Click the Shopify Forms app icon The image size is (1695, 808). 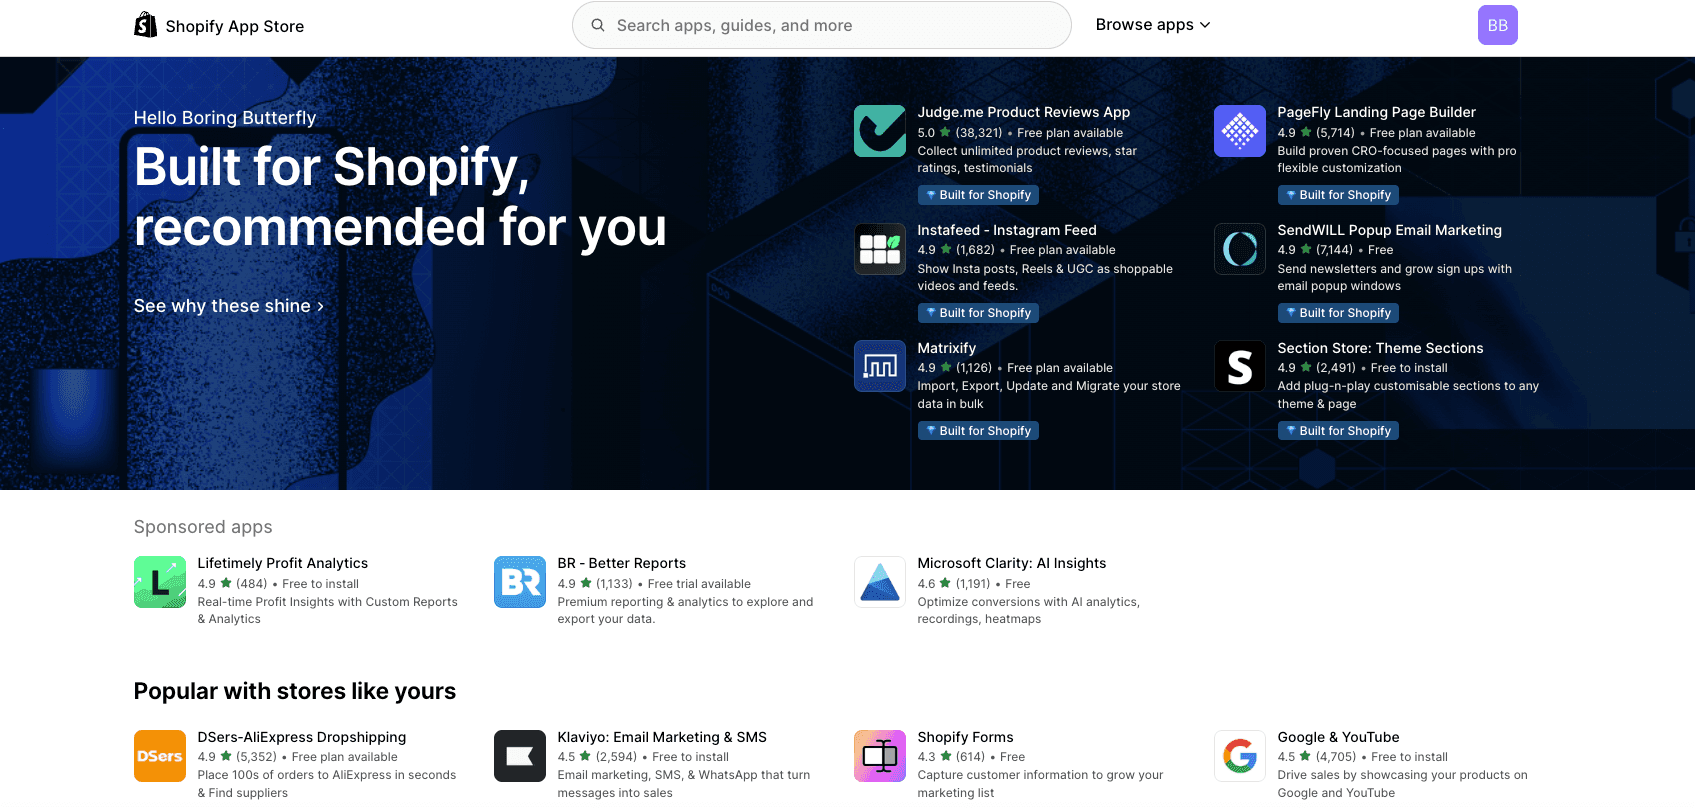click(880, 756)
